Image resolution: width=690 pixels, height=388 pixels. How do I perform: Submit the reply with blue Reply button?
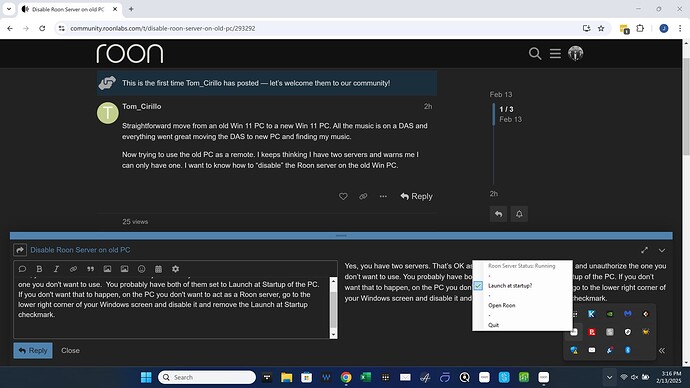click(33, 351)
